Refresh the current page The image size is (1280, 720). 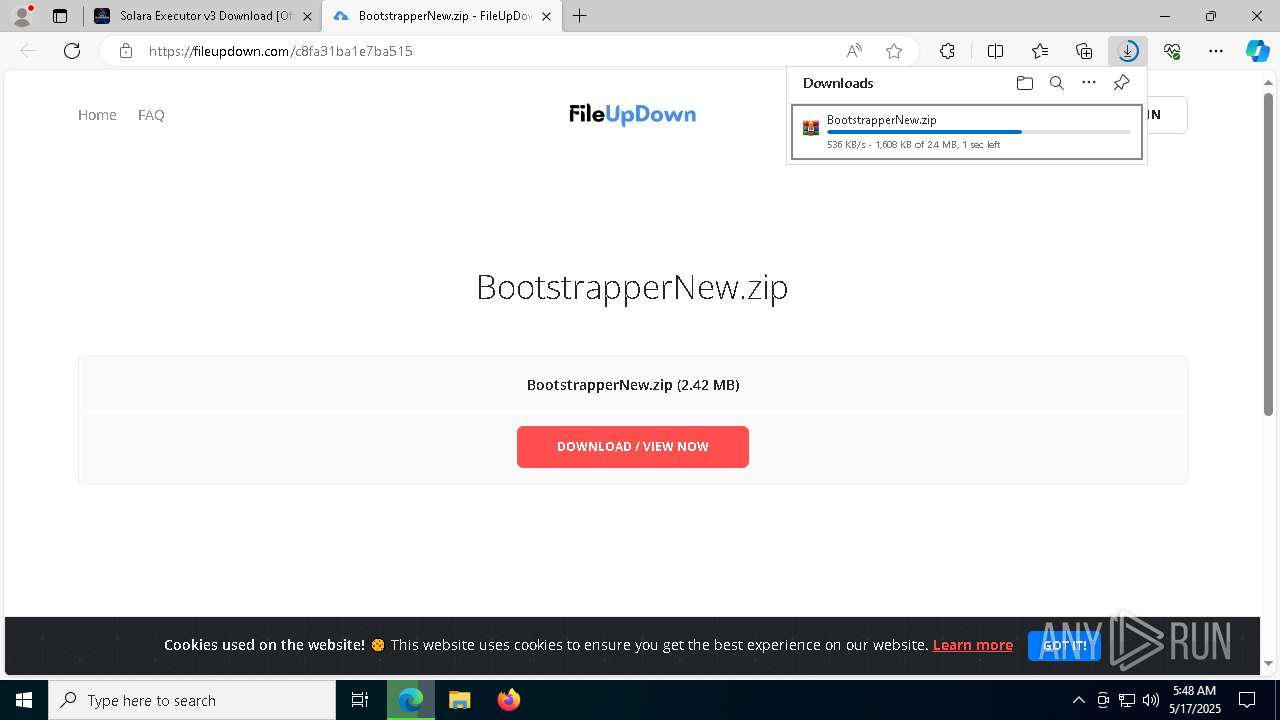coord(72,51)
